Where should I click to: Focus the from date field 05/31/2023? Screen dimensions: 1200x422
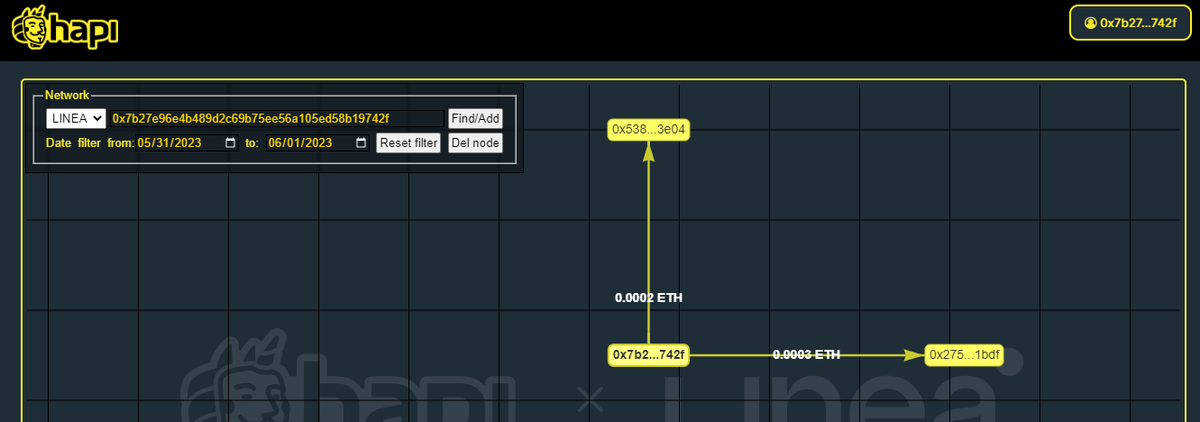pyautogui.click(x=187, y=143)
